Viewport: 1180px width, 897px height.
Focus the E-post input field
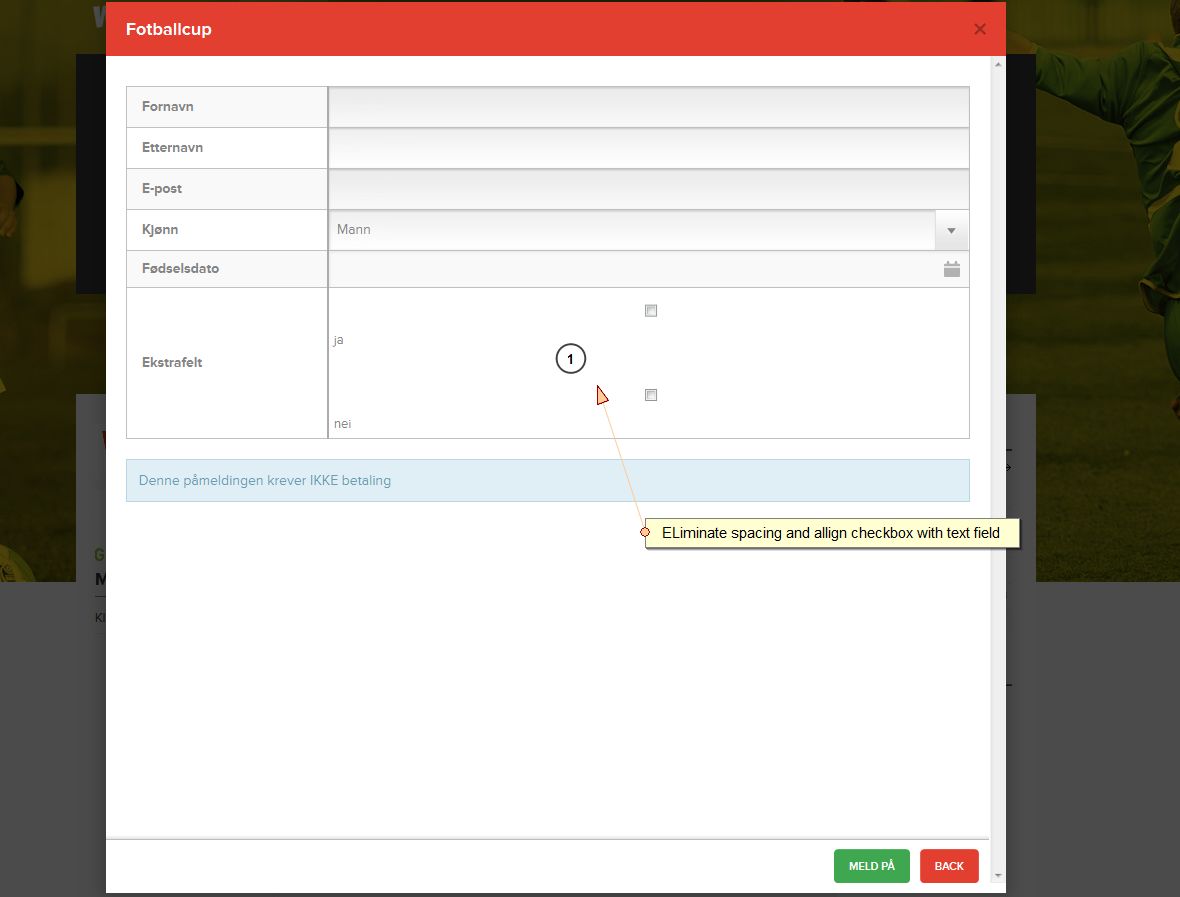pos(649,189)
